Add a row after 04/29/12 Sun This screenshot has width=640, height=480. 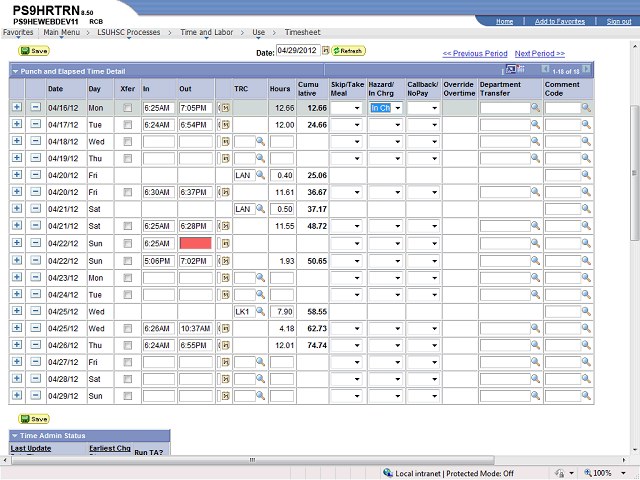17,396
